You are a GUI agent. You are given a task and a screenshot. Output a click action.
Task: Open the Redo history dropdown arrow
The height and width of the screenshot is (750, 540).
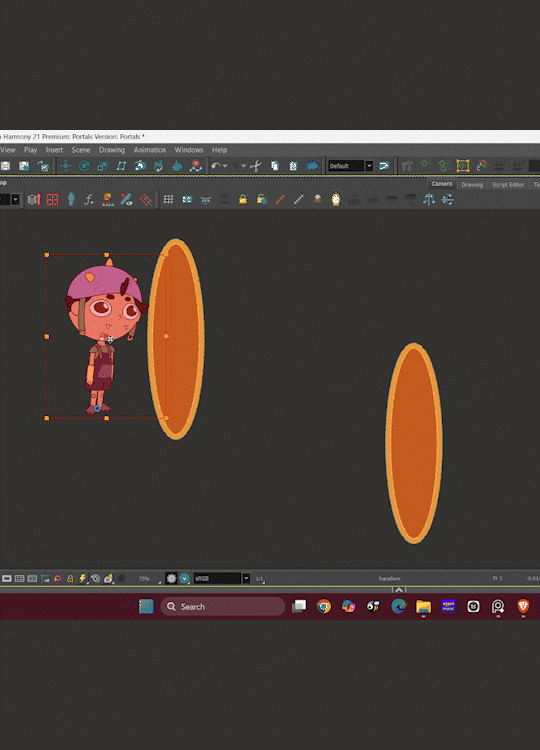(x=243, y=166)
